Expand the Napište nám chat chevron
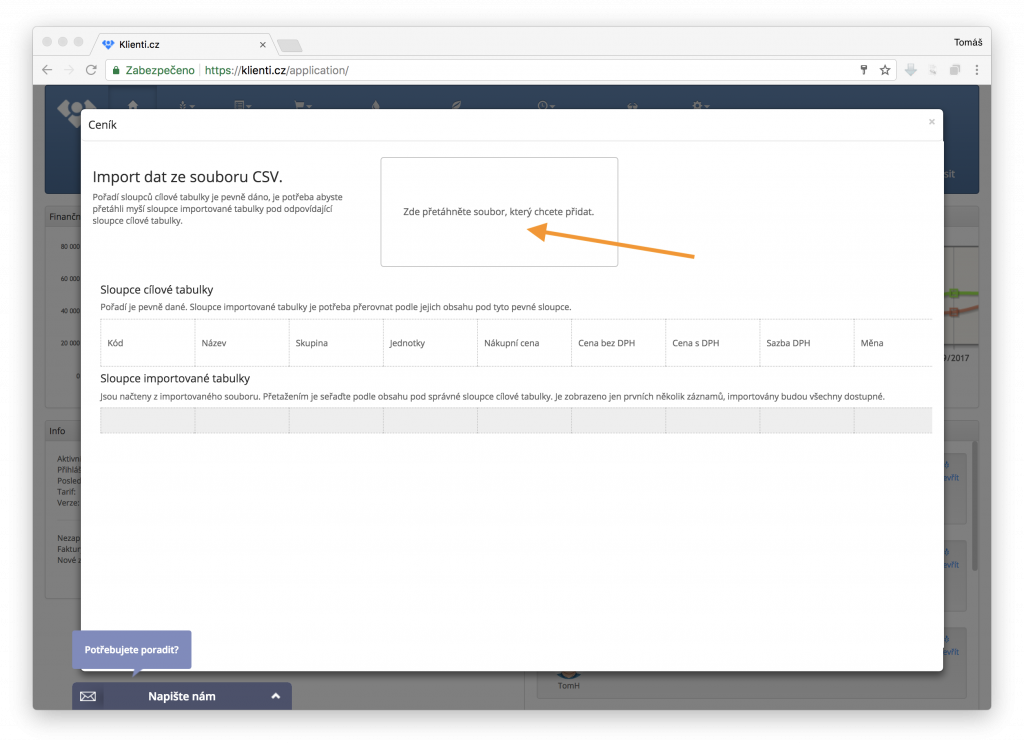 276,696
